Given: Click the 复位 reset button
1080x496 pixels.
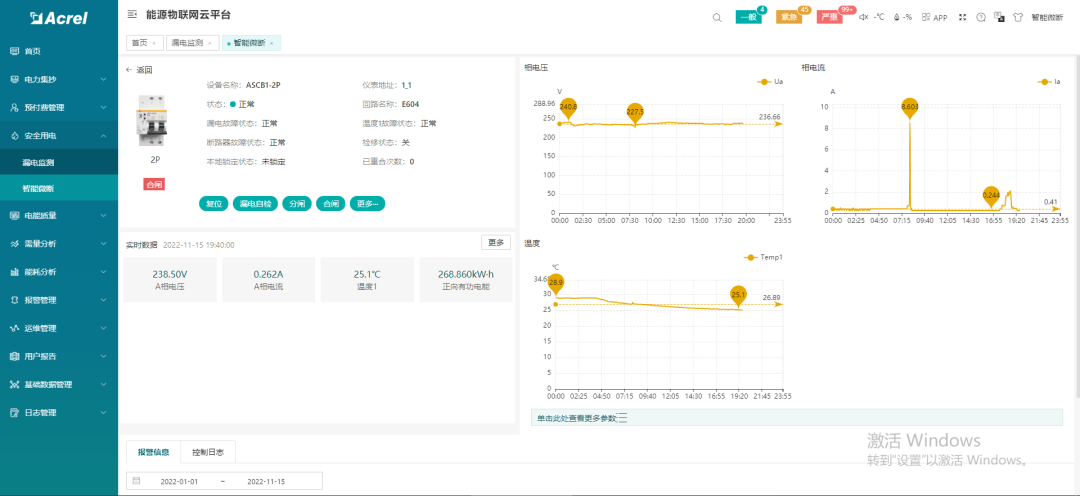Looking at the screenshot, I should 214,204.
